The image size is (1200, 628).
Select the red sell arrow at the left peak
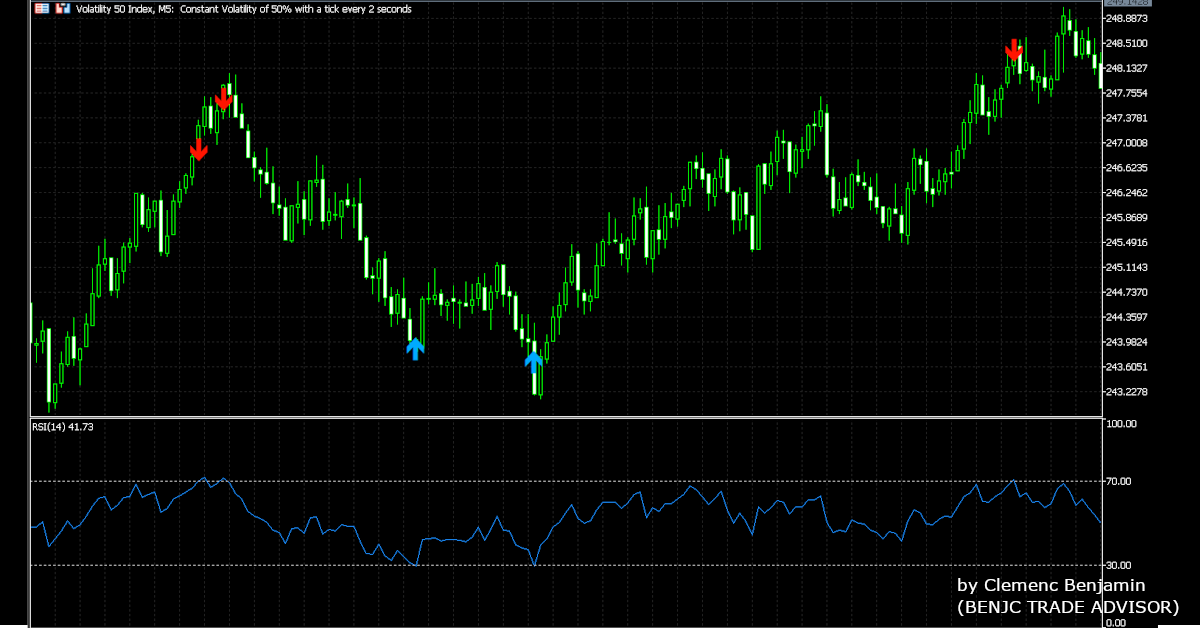point(224,99)
